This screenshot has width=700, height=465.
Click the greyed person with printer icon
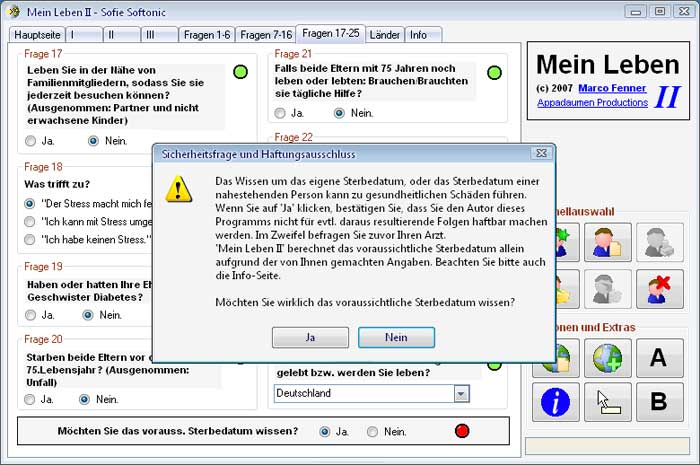(x=660, y=242)
